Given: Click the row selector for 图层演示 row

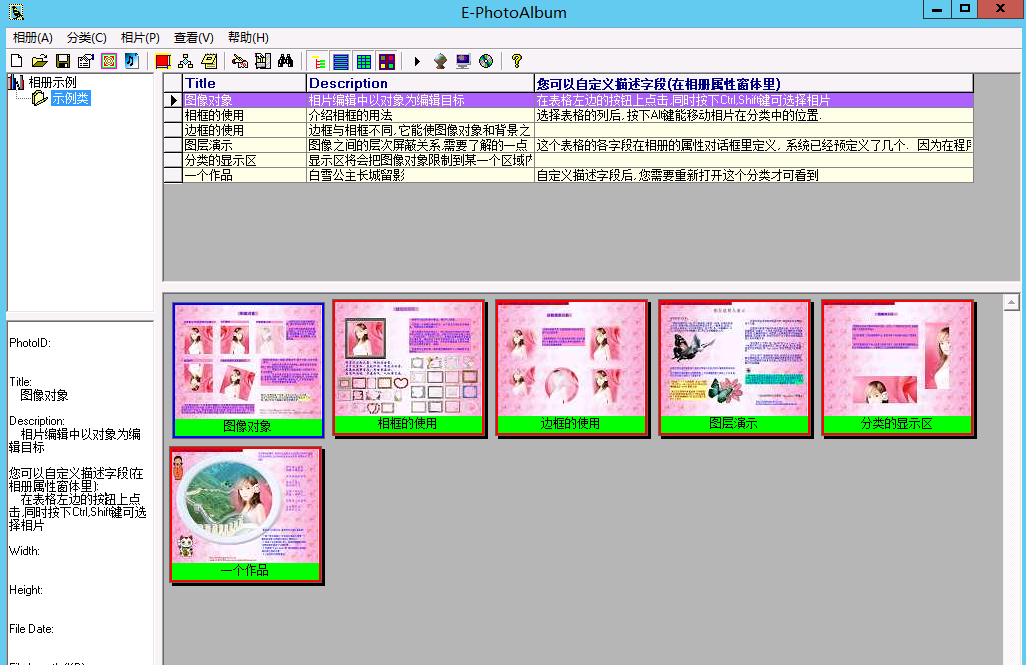Looking at the screenshot, I should pyautogui.click(x=173, y=145).
